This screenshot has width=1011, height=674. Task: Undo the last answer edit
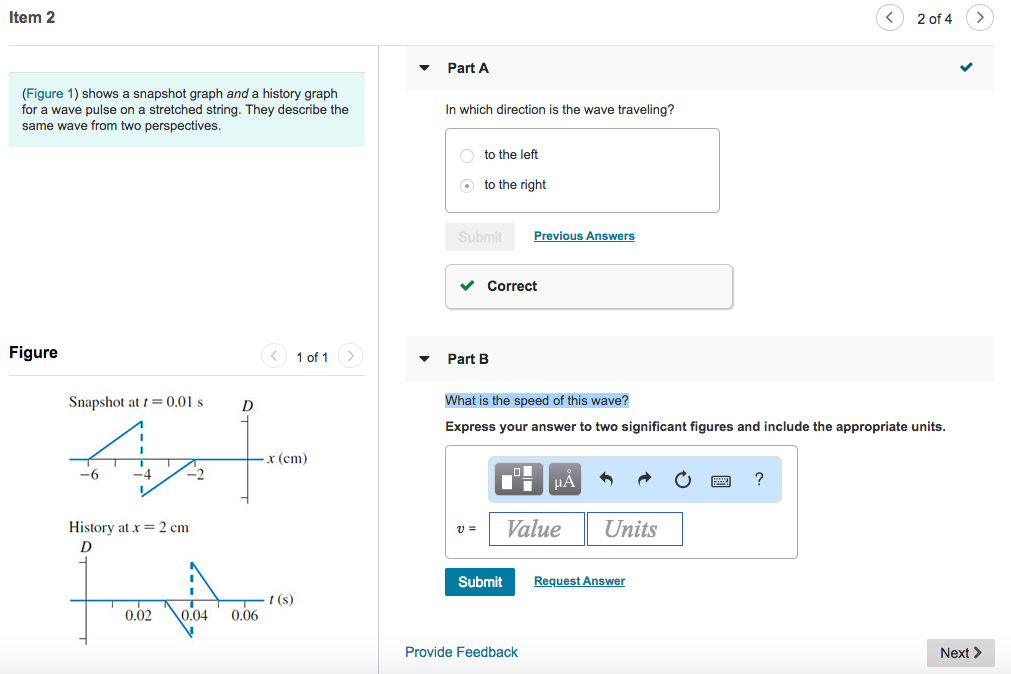(606, 479)
